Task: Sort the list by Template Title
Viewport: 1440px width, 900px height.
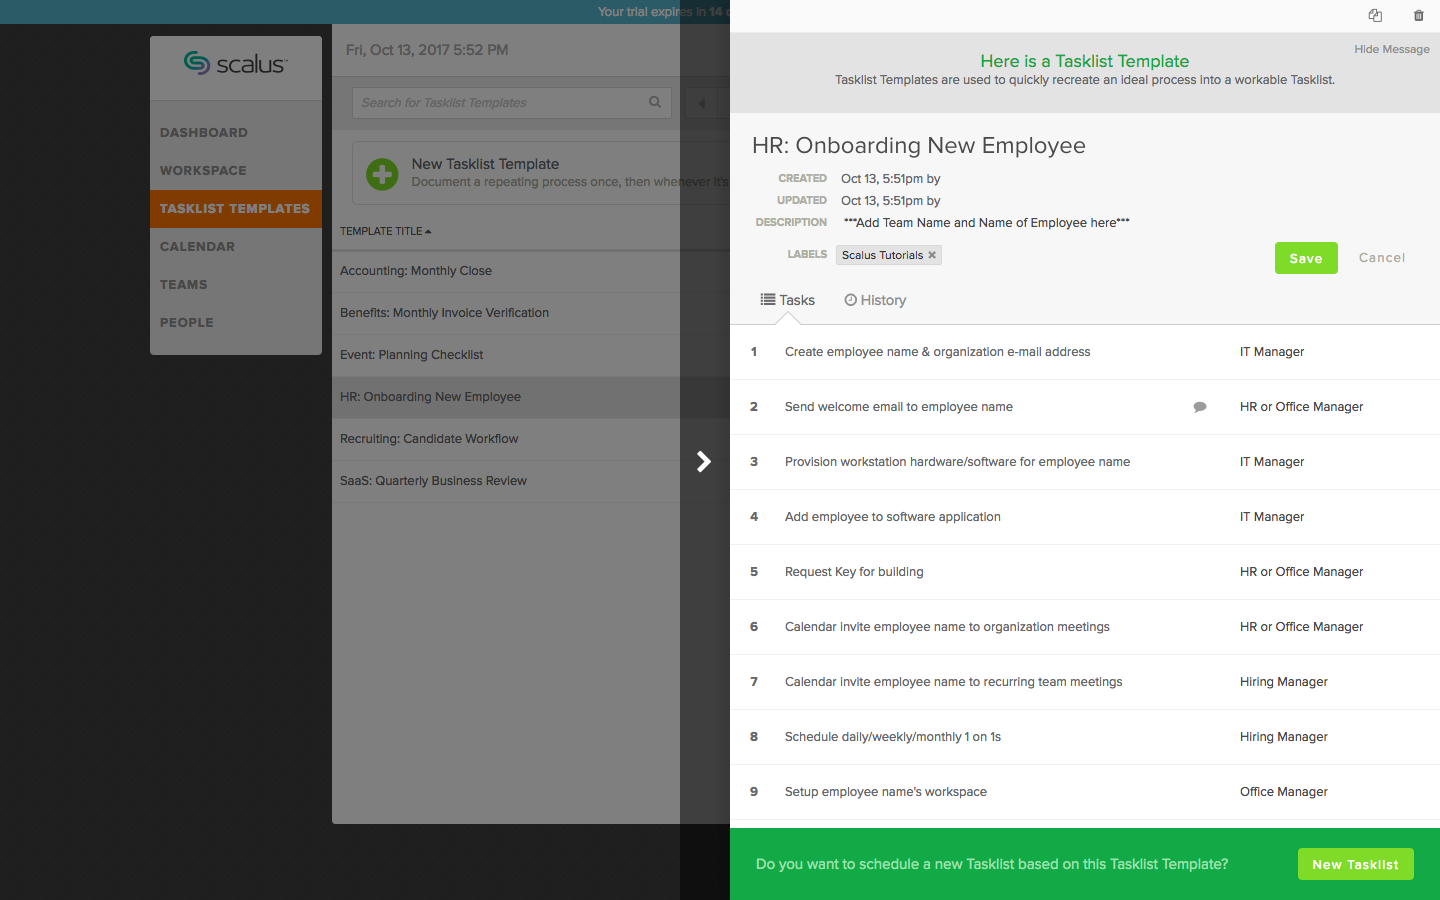Action: [385, 231]
